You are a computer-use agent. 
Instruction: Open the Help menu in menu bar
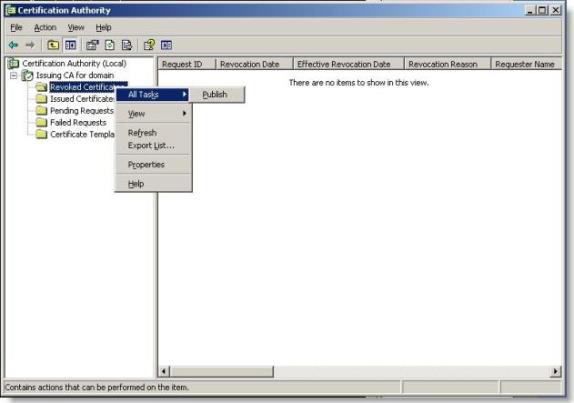click(x=103, y=27)
